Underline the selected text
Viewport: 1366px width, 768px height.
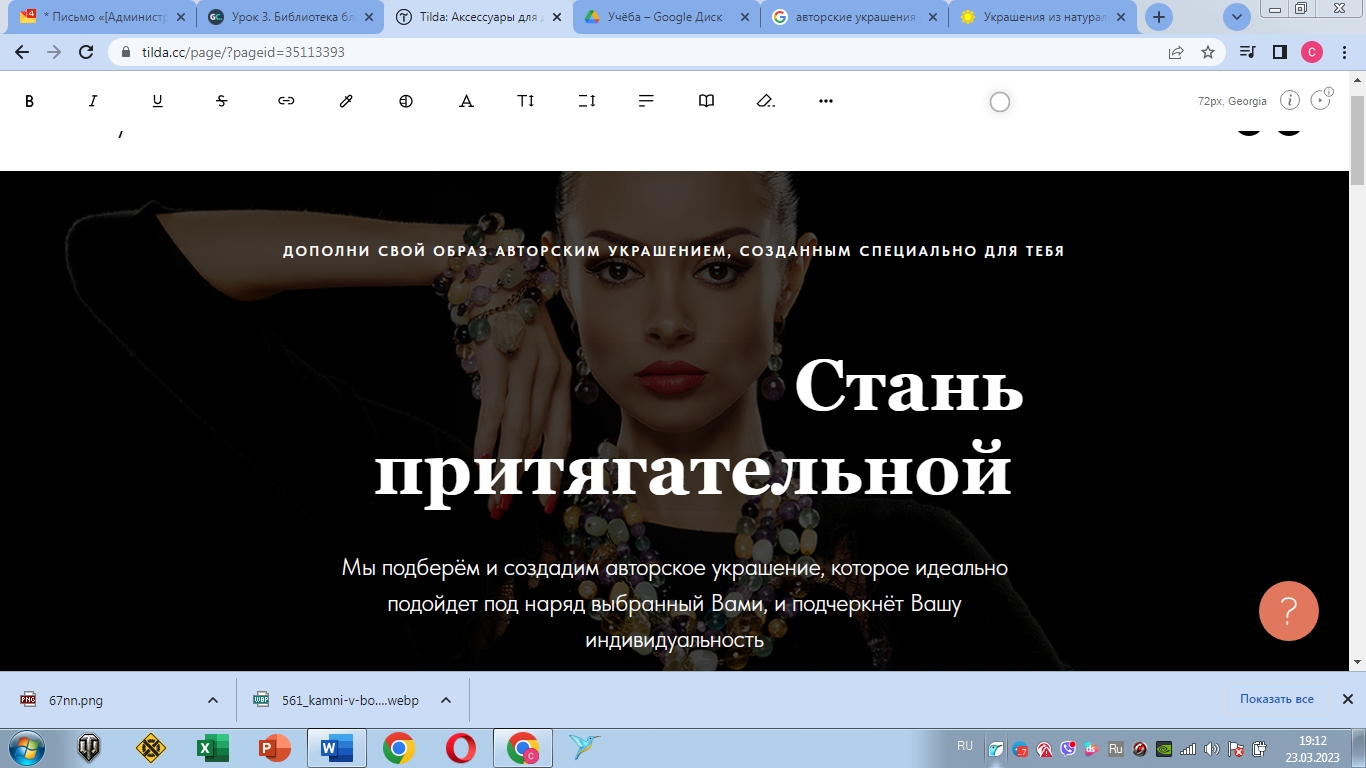pyautogui.click(x=157, y=101)
